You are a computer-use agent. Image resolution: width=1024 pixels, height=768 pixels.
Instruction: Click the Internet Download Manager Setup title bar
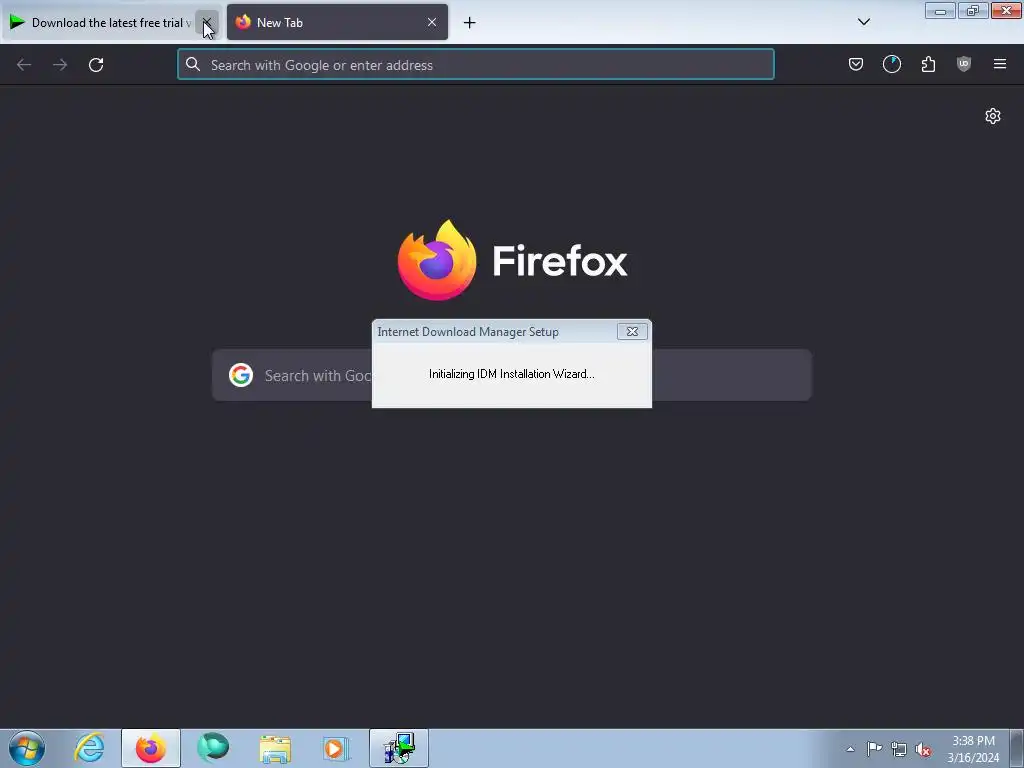(494, 332)
